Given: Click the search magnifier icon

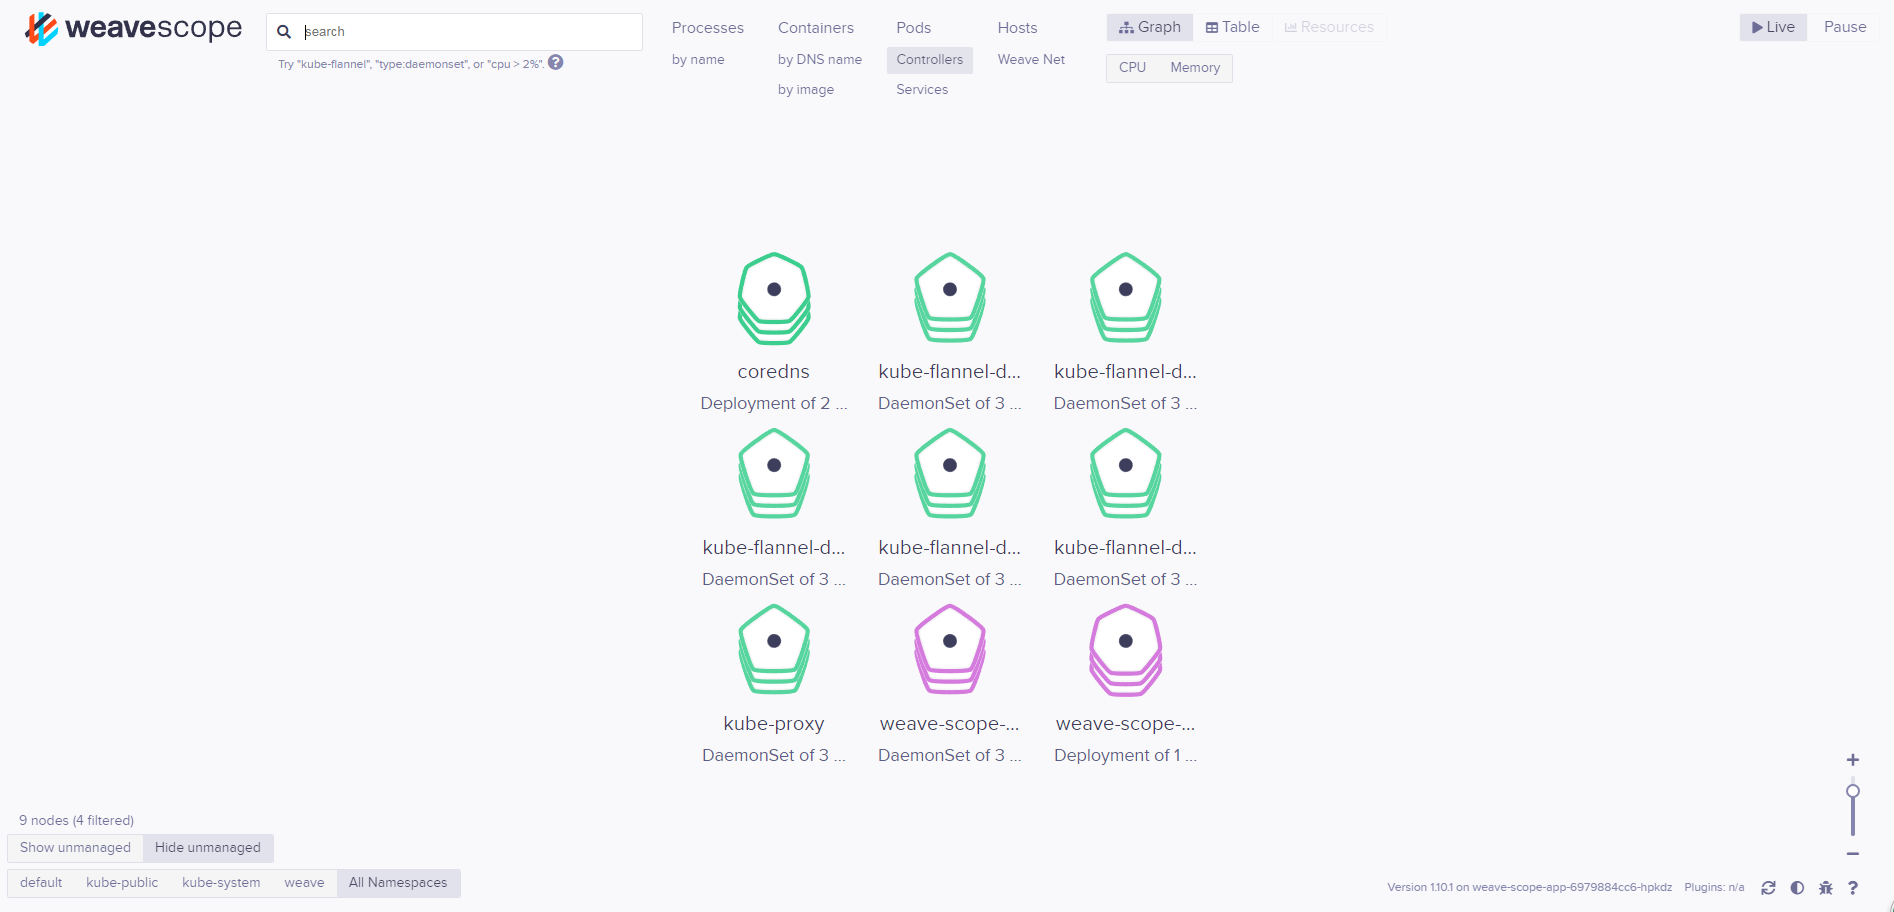Looking at the screenshot, I should click(x=284, y=32).
